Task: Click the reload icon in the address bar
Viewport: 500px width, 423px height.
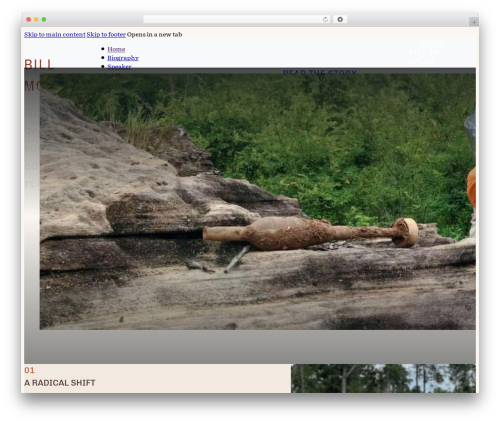Action: pyautogui.click(x=325, y=20)
